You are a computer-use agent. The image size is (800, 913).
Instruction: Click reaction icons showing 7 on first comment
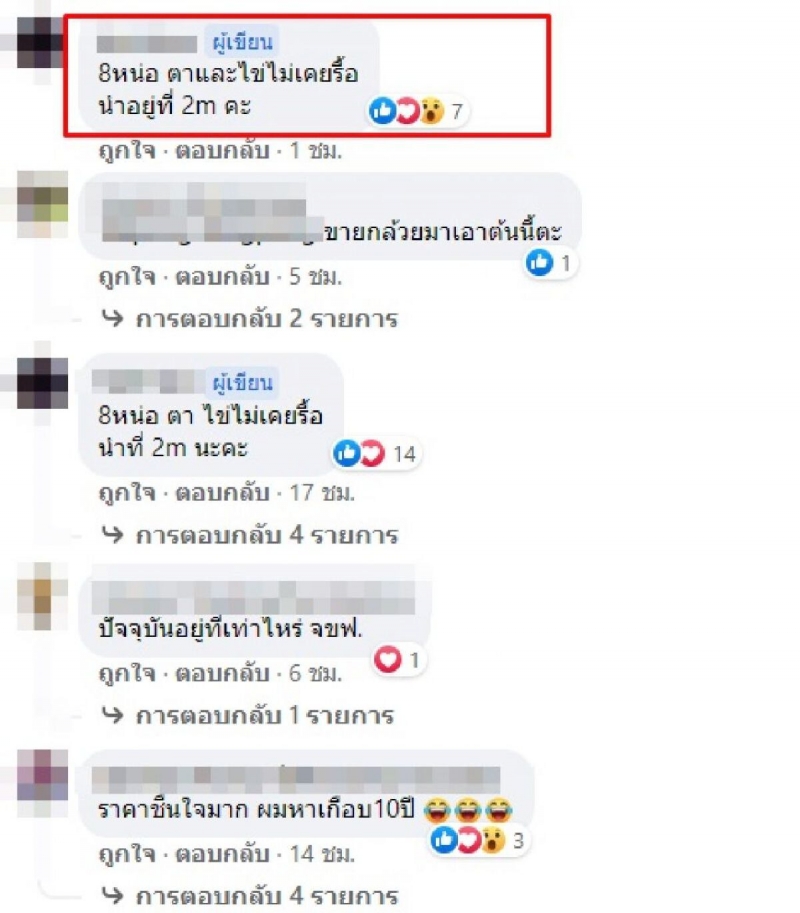(x=417, y=111)
